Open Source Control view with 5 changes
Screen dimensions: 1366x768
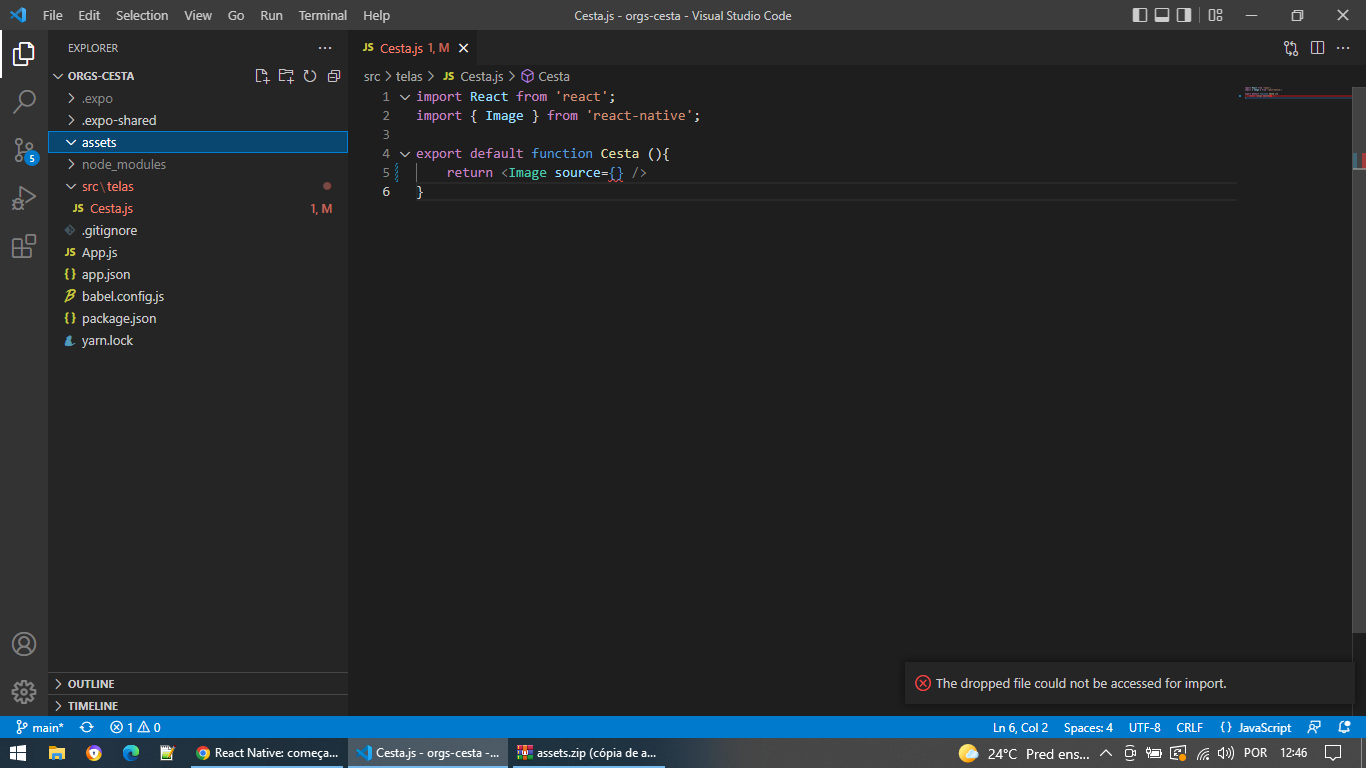[x=24, y=150]
